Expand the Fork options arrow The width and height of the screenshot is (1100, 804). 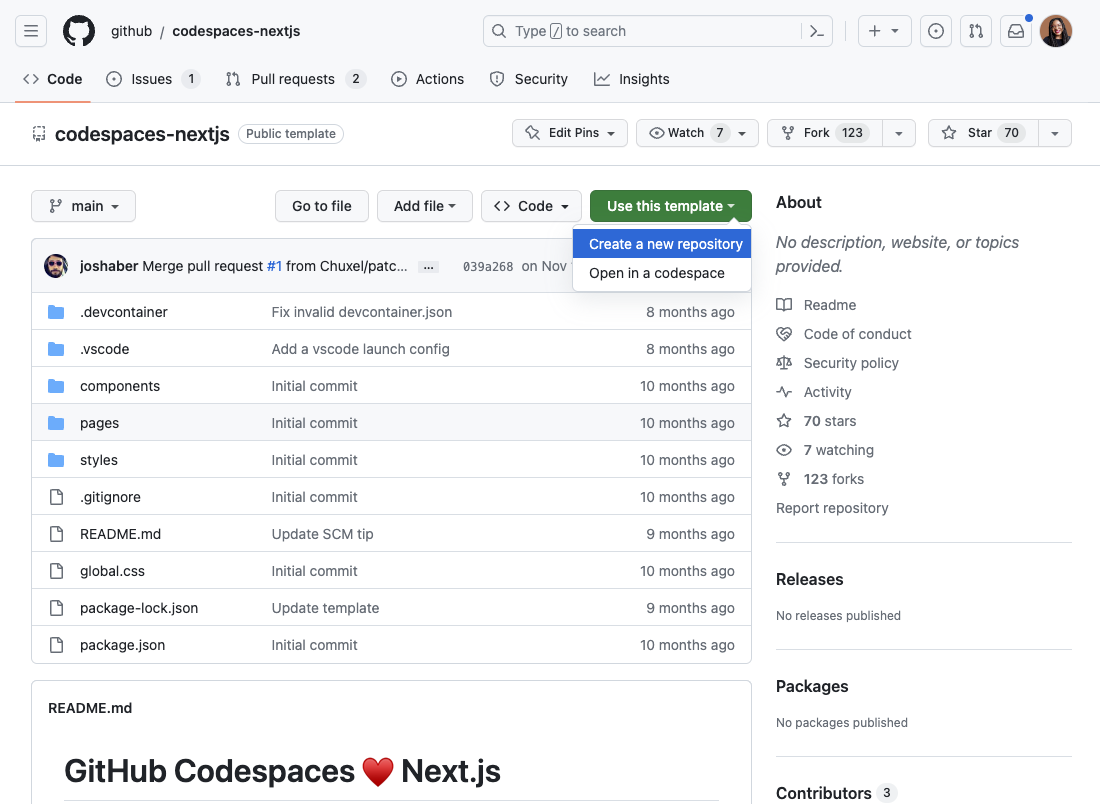[898, 133]
